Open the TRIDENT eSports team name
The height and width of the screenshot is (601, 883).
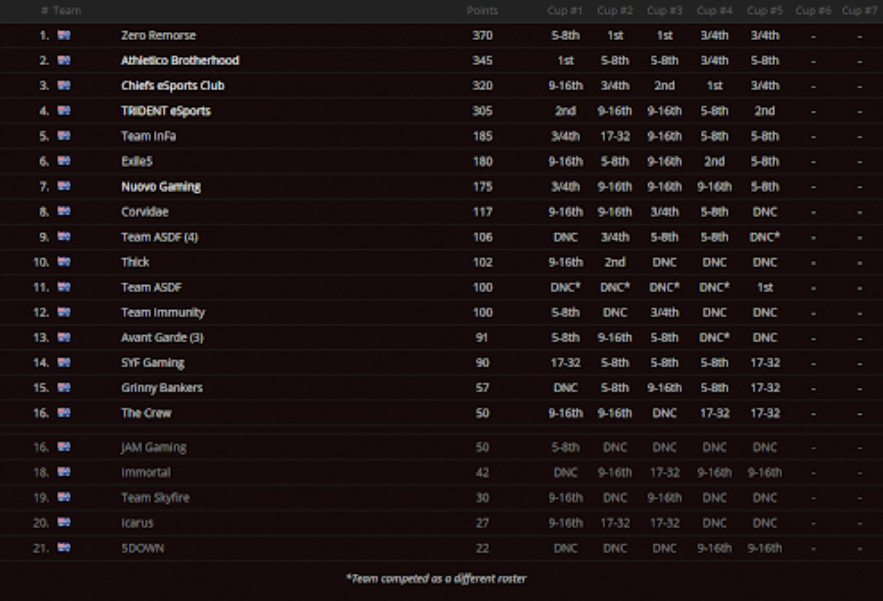166,111
